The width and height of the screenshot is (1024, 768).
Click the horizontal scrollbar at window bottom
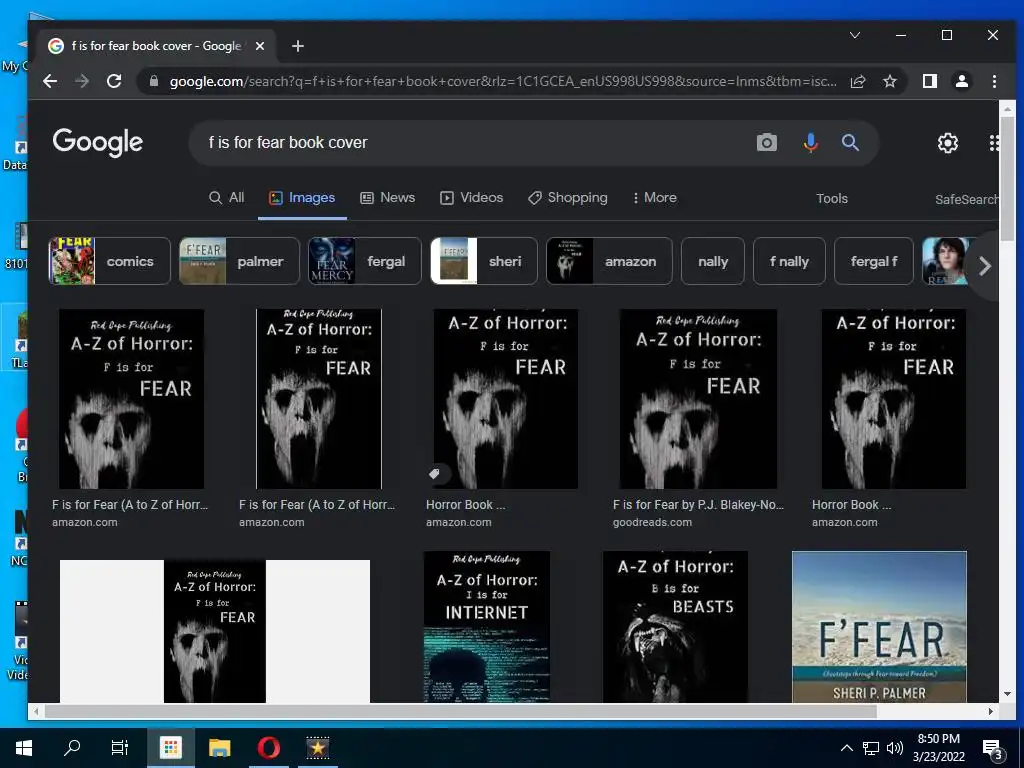(460, 711)
